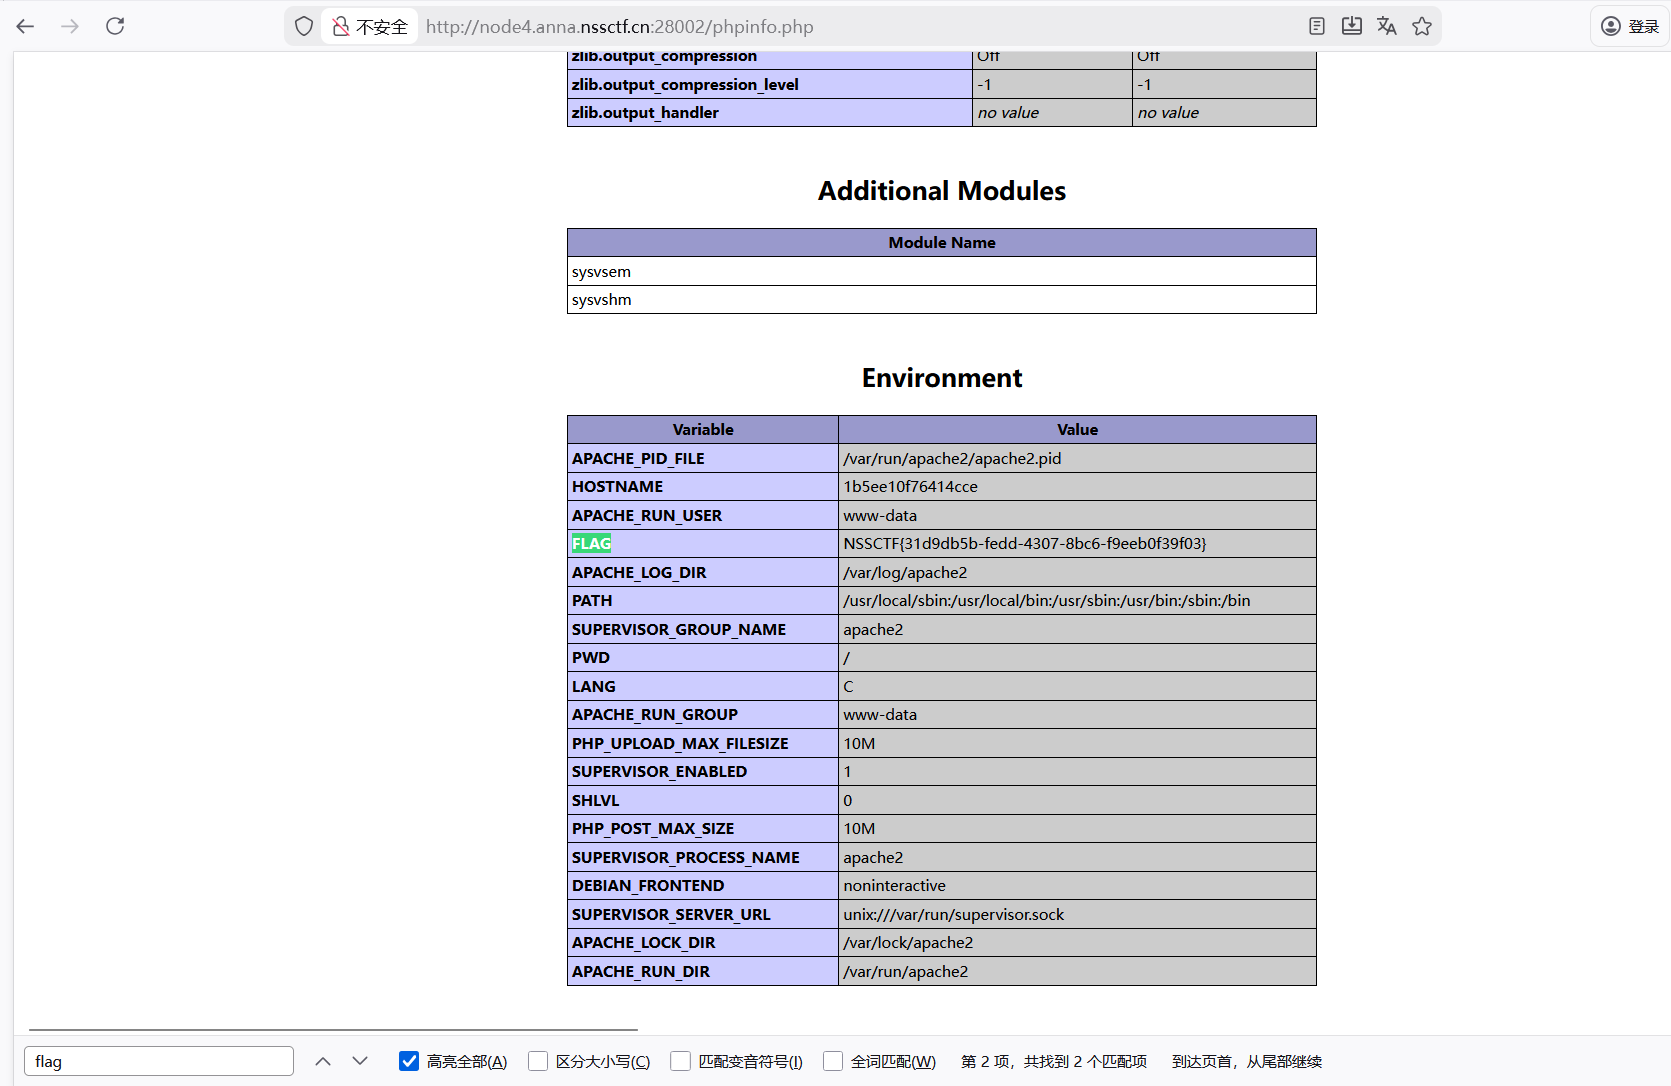Image resolution: width=1671 pixels, height=1086 pixels.
Task: Click the forward navigation arrow
Action: 70,26
